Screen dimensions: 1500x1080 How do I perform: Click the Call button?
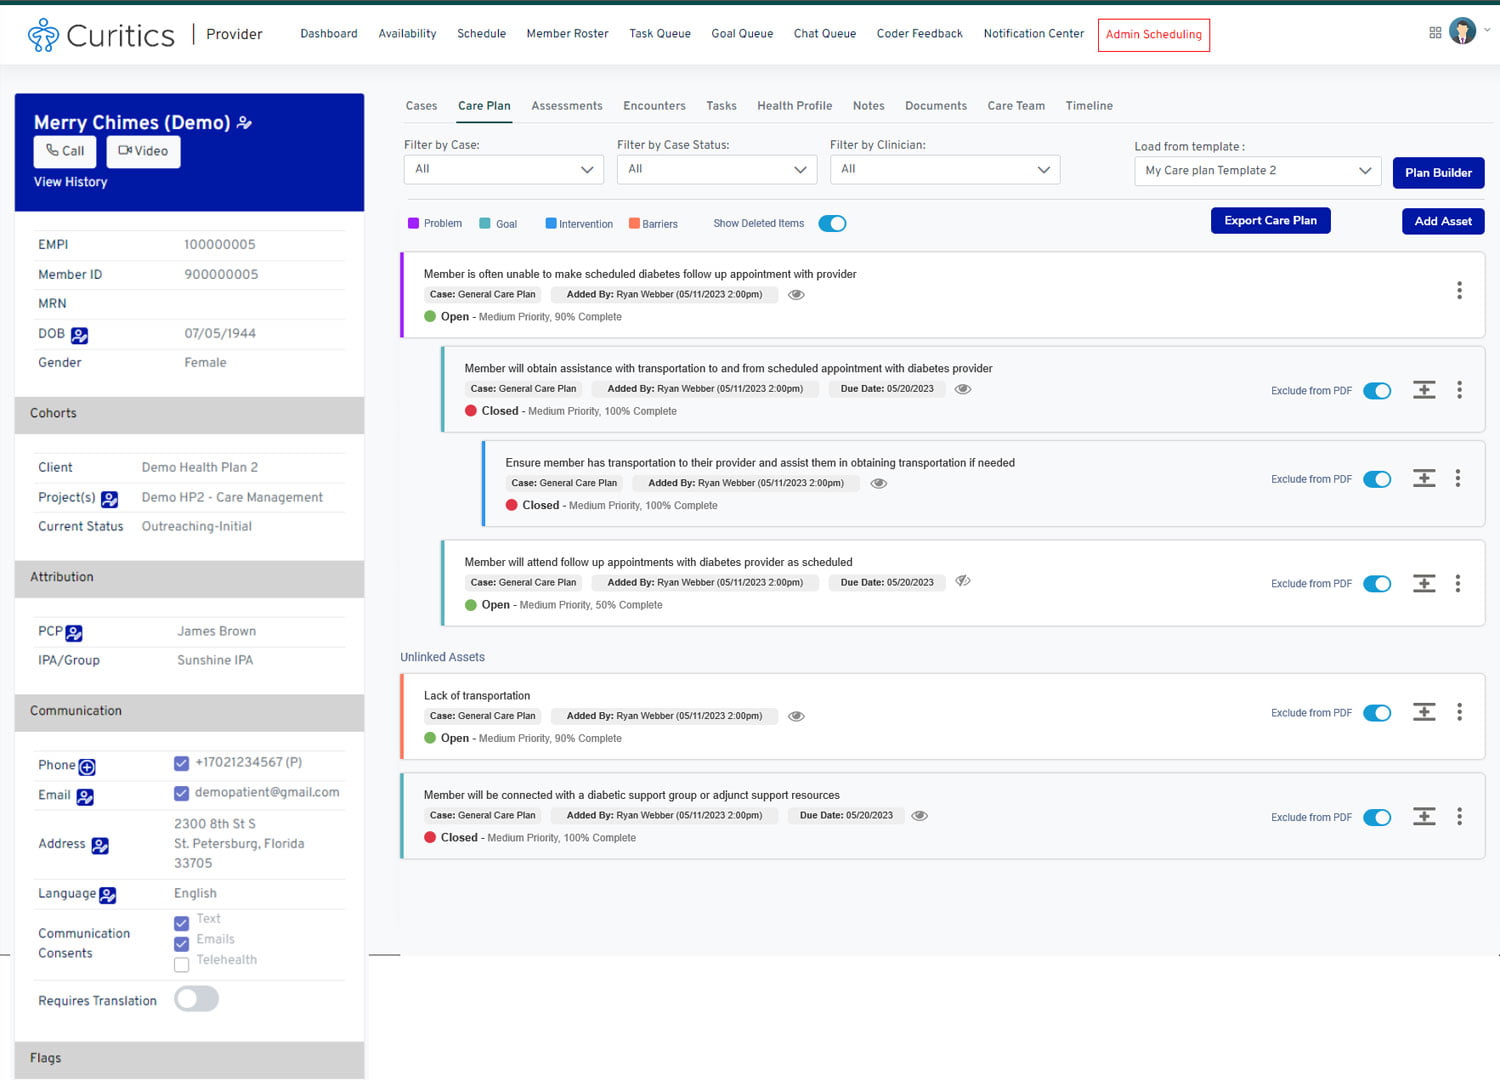coord(66,151)
